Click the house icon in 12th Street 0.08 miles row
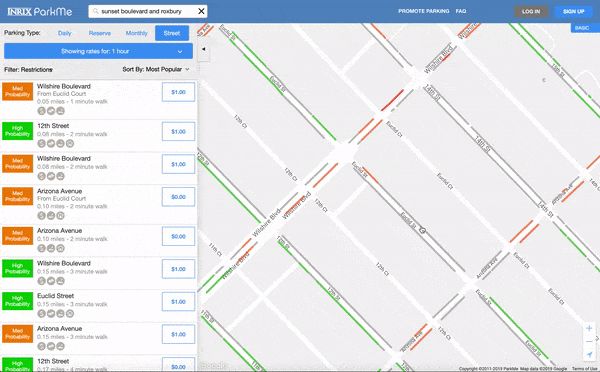Image resolution: width=600 pixels, height=372 pixels. click(70, 144)
